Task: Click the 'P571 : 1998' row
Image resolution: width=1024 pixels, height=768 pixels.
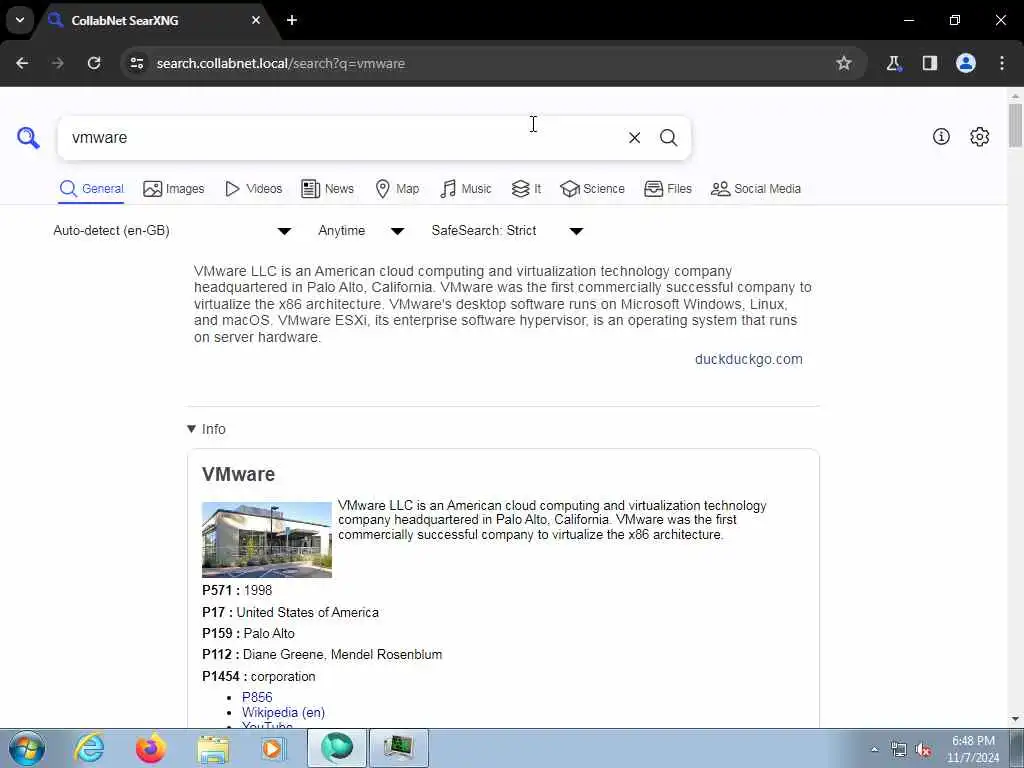Action: point(237,590)
